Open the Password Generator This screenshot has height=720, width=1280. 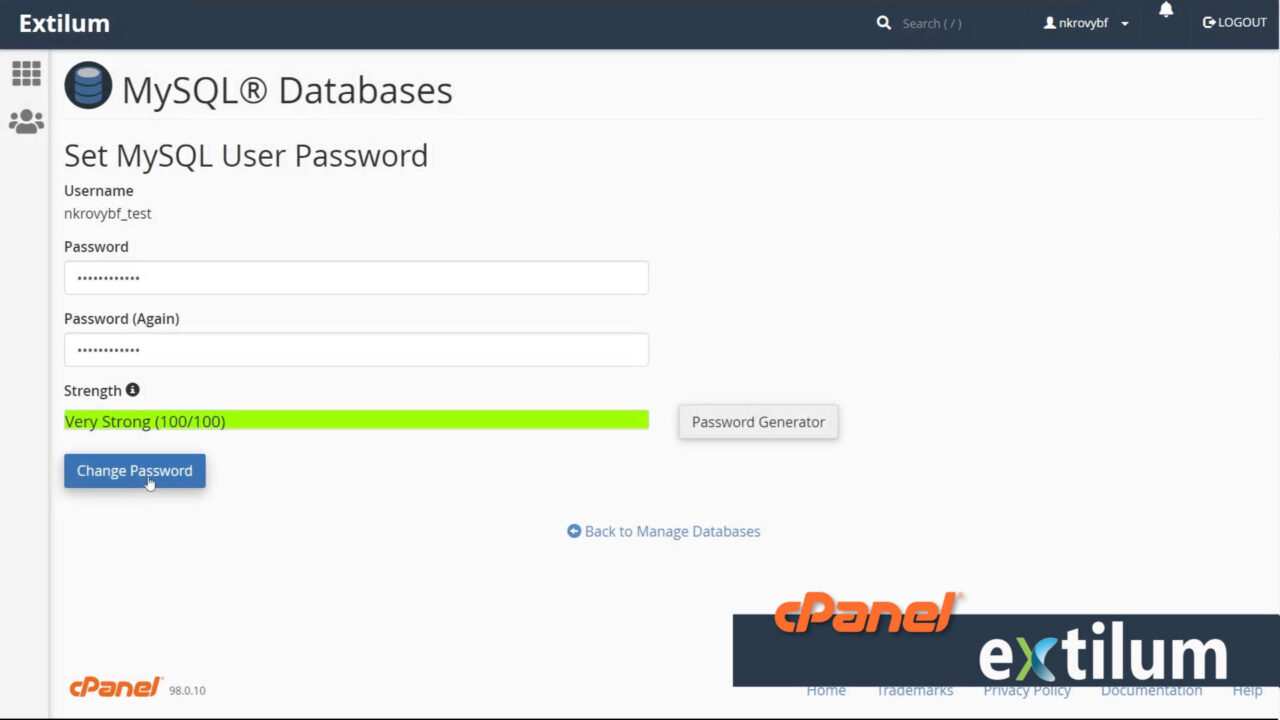(x=757, y=421)
